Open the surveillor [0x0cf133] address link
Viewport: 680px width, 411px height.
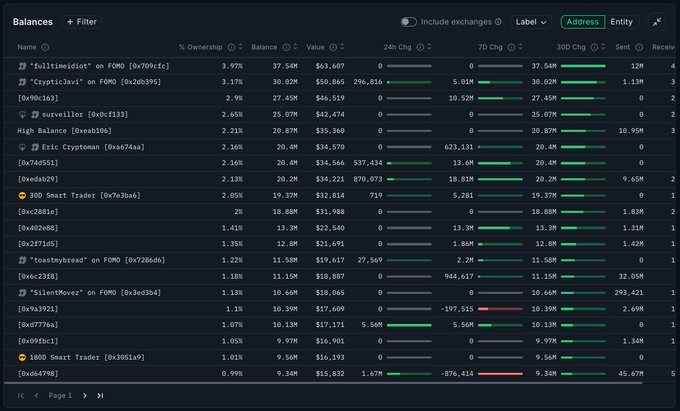(x=85, y=114)
